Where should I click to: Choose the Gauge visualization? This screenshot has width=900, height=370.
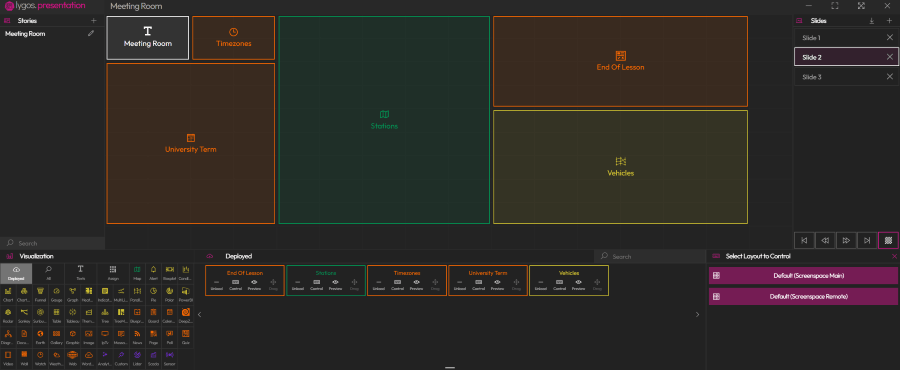[x=57, y=294]
